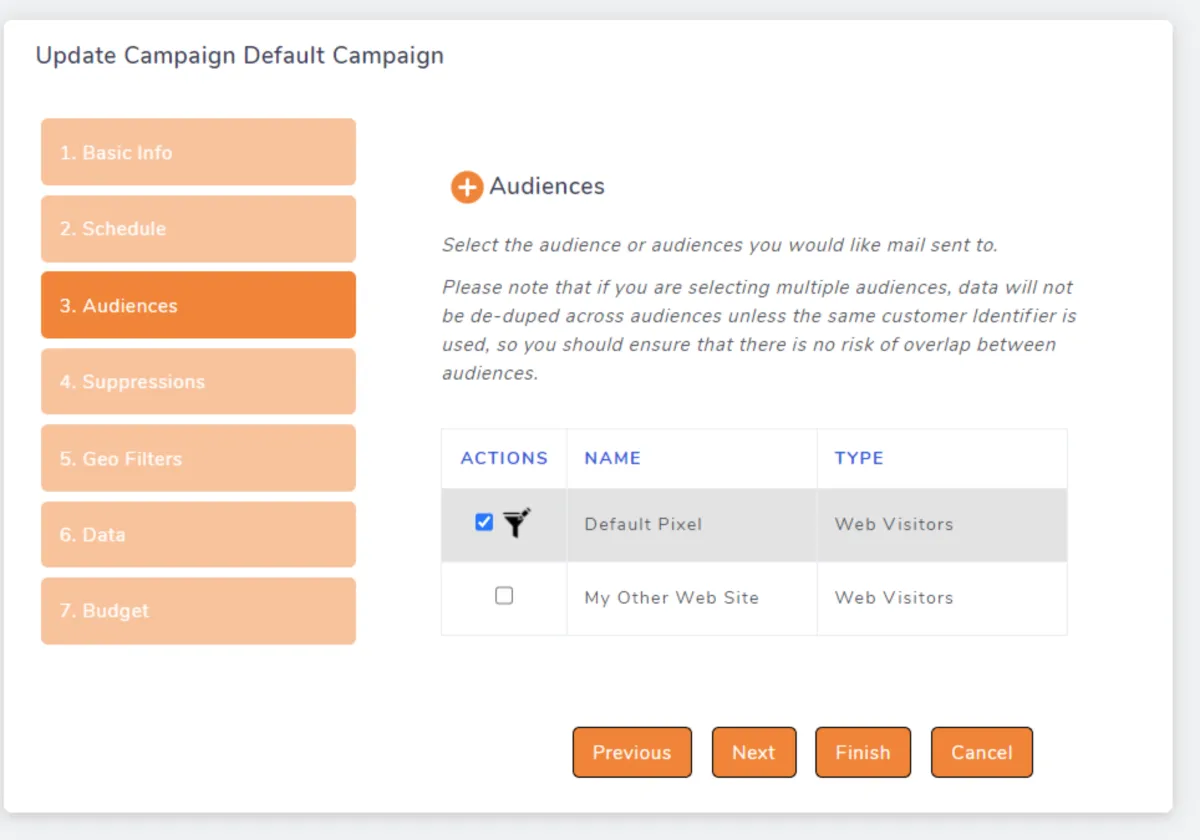The height and width of the screenshot is (840, 1200).
Task: Click the Next button
Action: click(x=753, y=753)
